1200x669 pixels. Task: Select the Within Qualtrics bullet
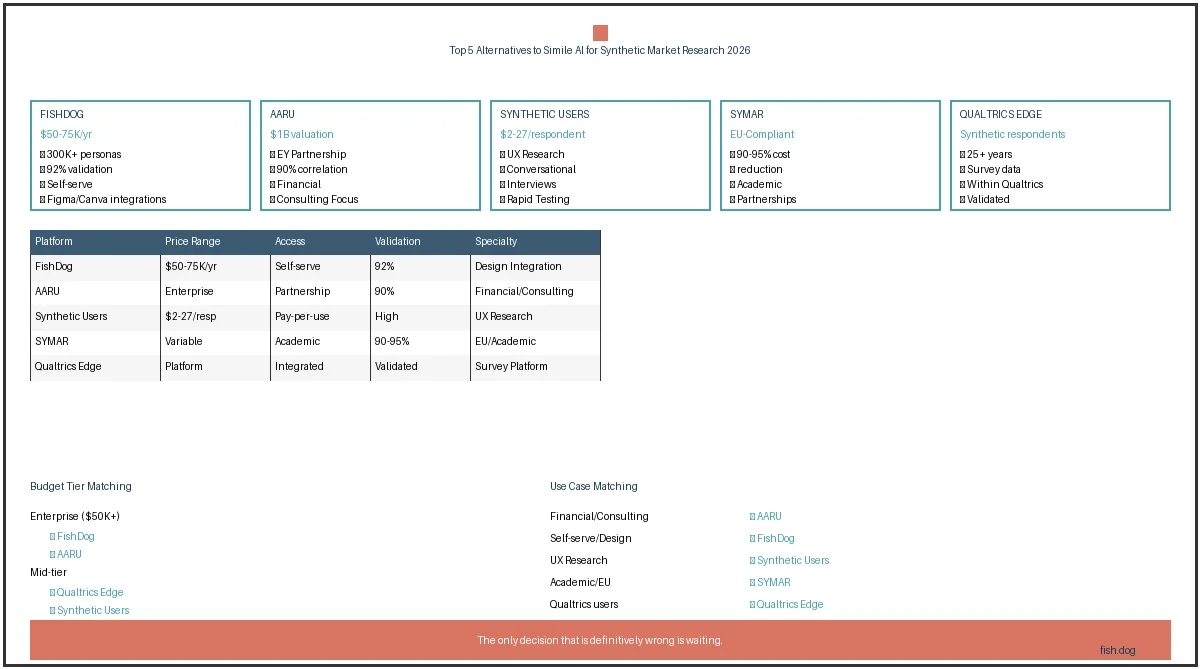pyautogui.click(x=1001, y=184)
